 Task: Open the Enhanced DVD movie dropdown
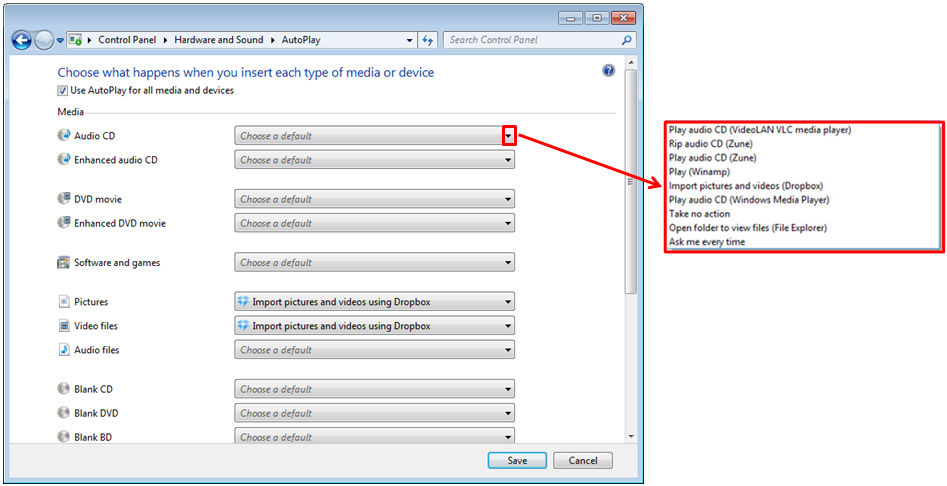tap(374, 223)
